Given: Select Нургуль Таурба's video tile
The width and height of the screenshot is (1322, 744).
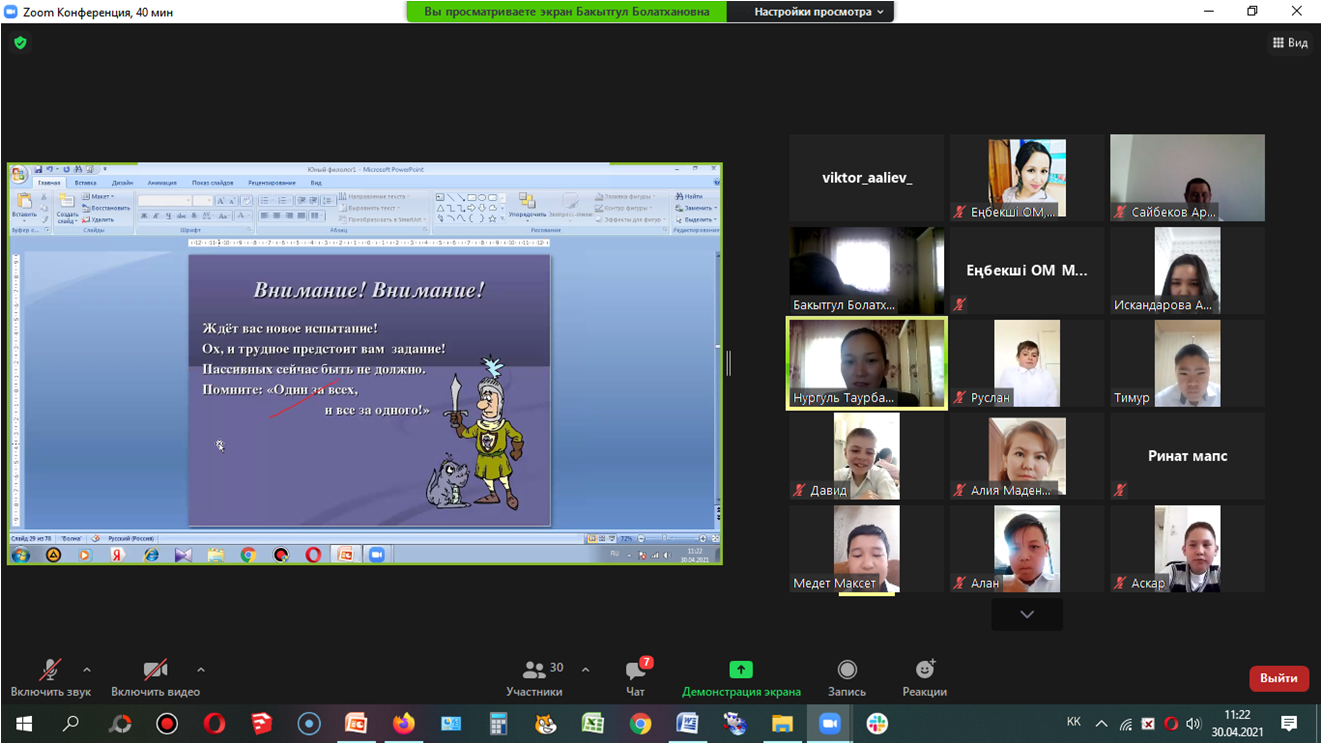Looking at the screenshot, I should [866, 363].
